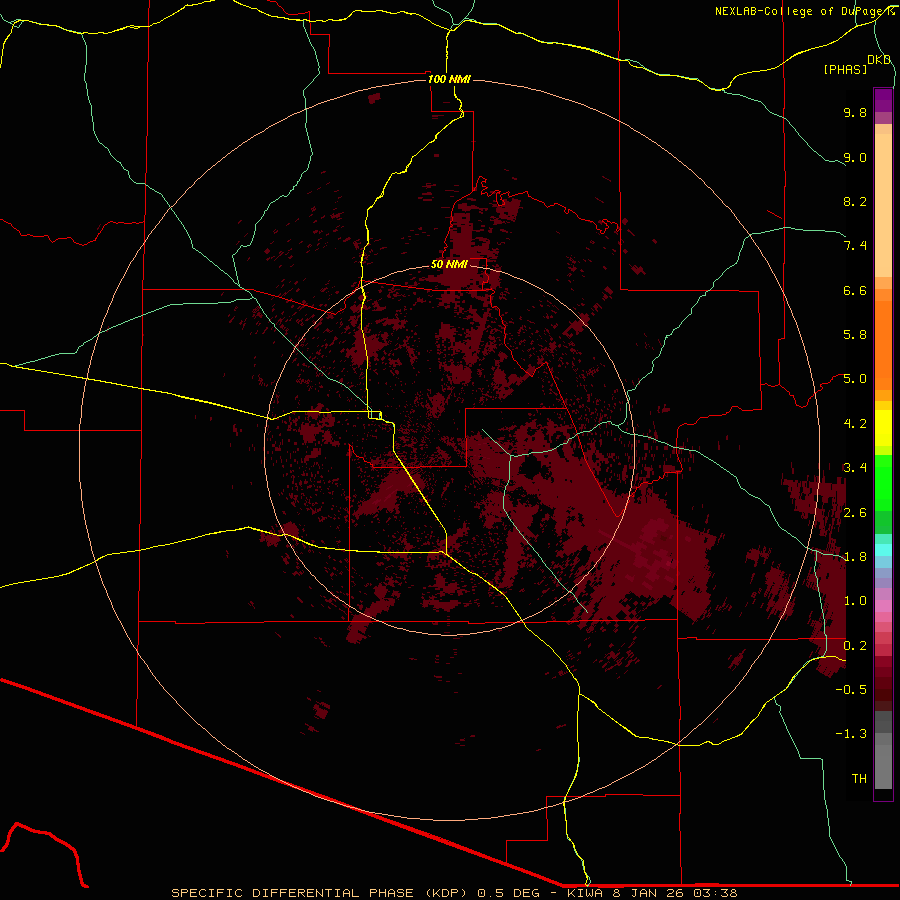900x900 pixels.
Task: Click the 6.6 scale value
Action: click(855, 290)
